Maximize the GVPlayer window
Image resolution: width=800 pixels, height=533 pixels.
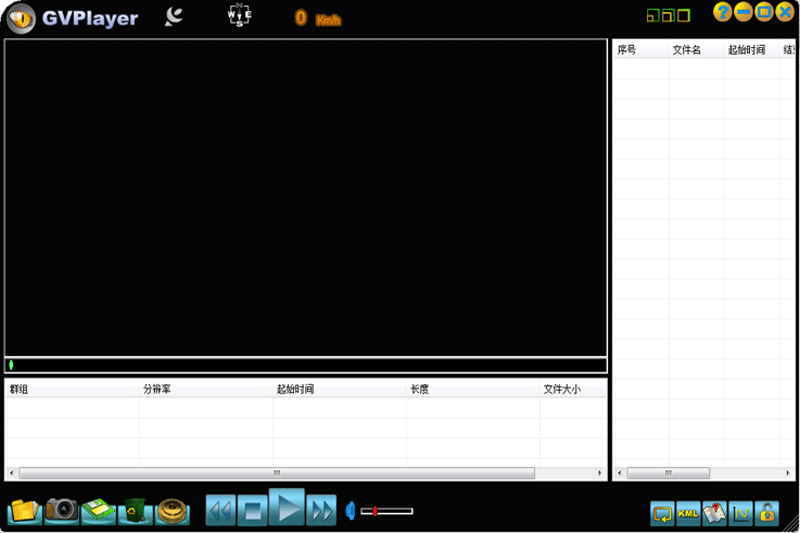coord(764,12)
